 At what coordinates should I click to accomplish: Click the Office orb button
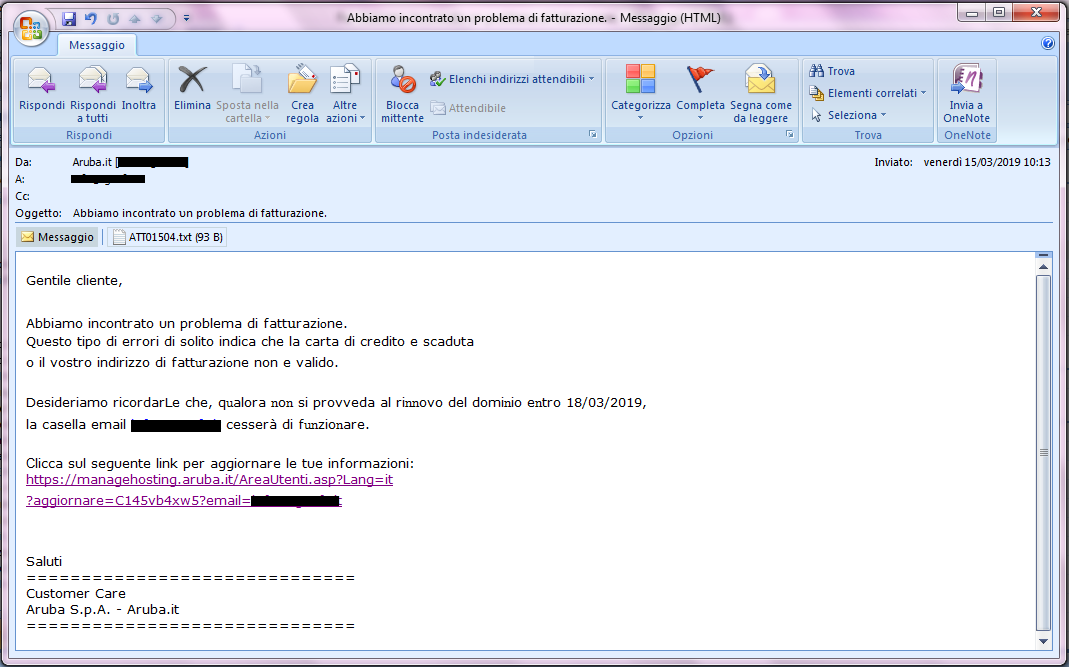31,27
